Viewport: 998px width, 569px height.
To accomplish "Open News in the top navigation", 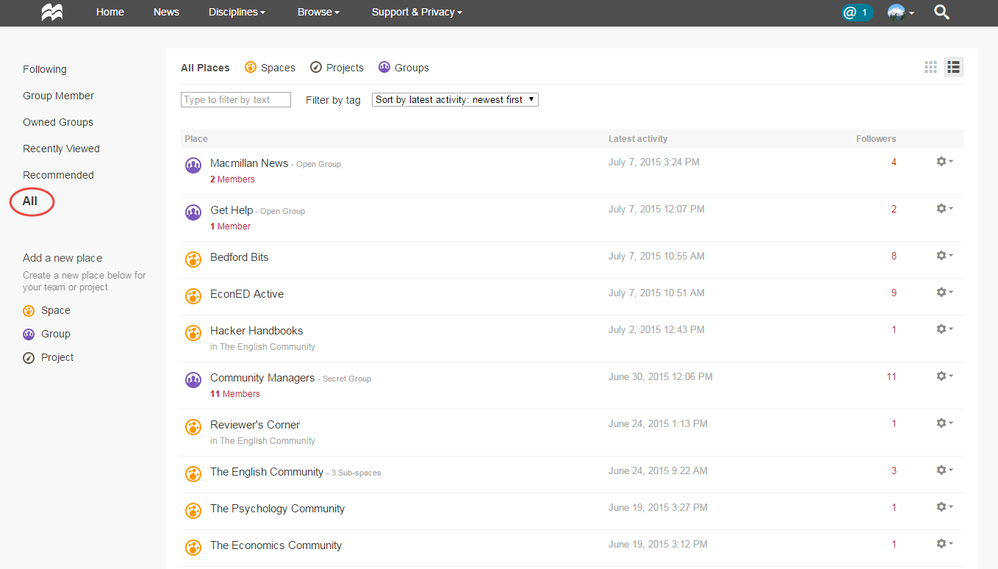I will [166, 12].
